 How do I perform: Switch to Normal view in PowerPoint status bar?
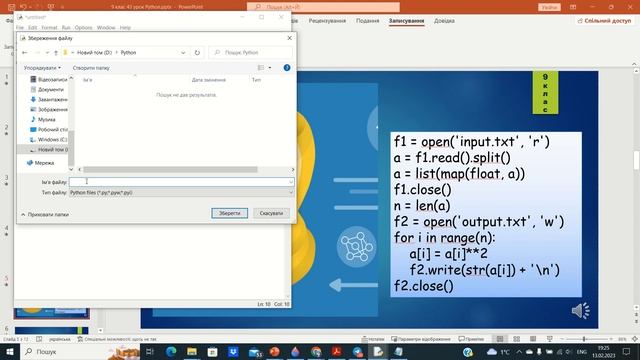[x=500, y=339]
